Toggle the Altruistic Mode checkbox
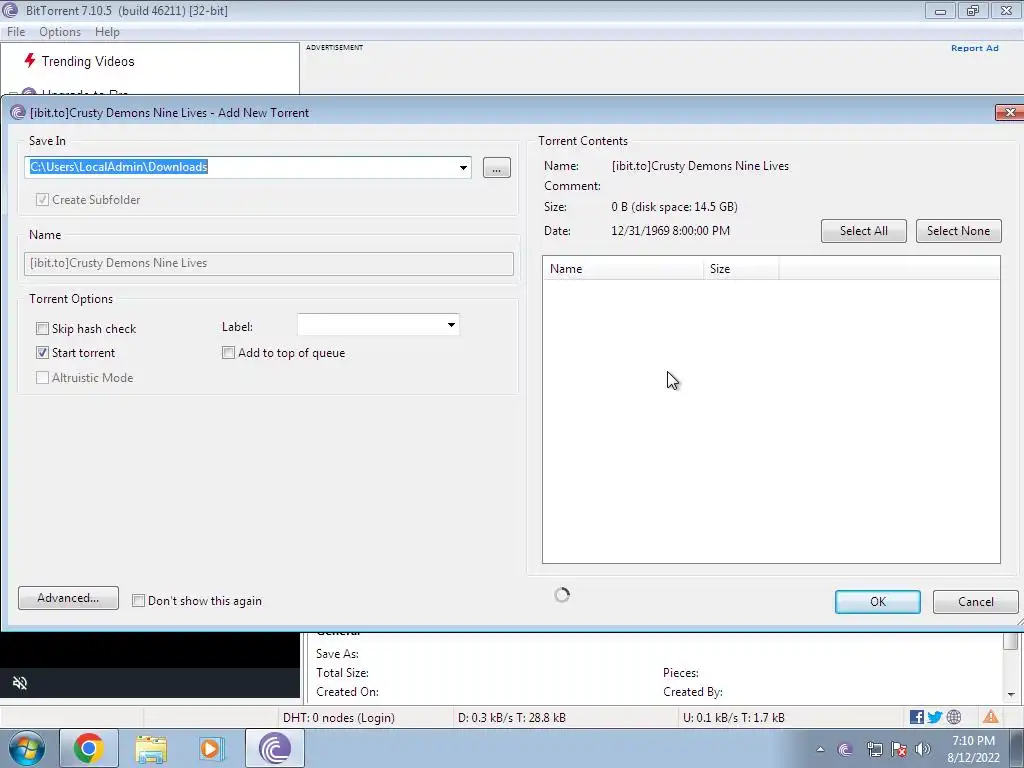 pos(42,377)
